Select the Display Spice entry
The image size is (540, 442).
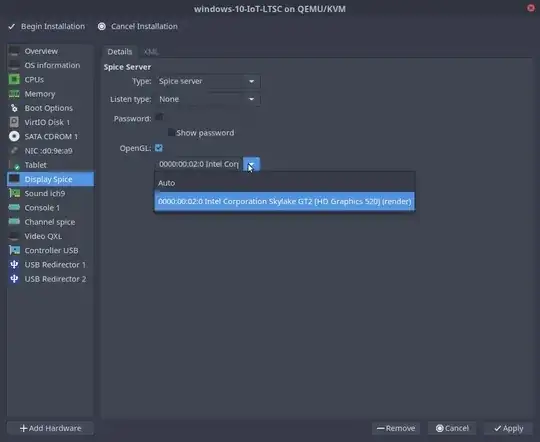[x=50, y=179]
